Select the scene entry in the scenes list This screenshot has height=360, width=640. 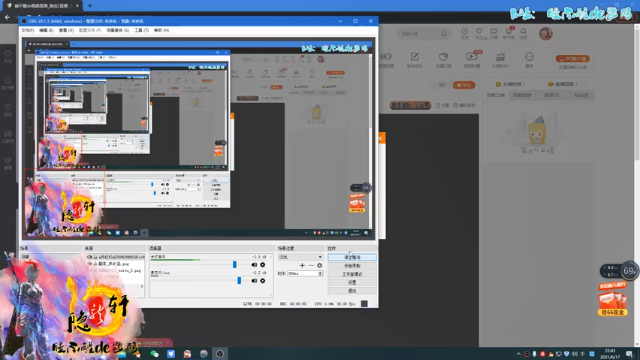tap(51, 257)
